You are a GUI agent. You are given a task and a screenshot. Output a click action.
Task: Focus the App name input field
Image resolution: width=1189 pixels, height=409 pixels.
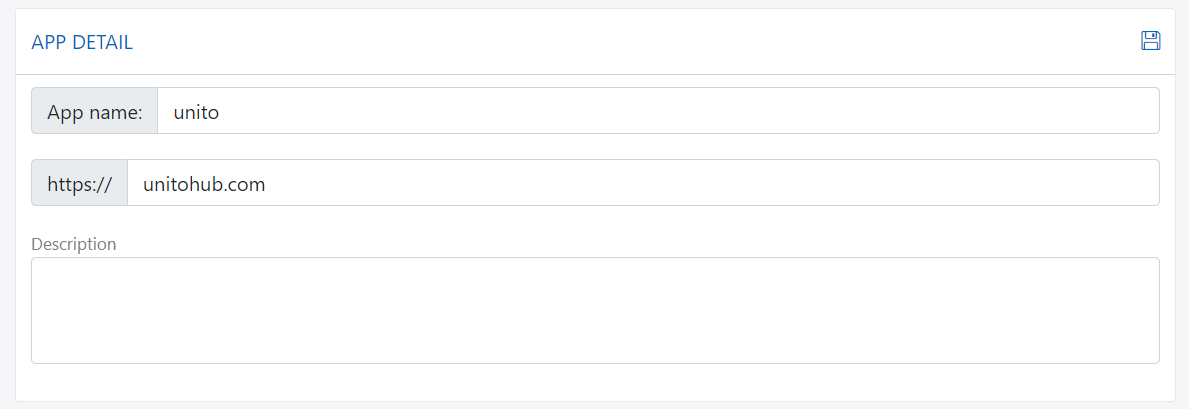658,111
